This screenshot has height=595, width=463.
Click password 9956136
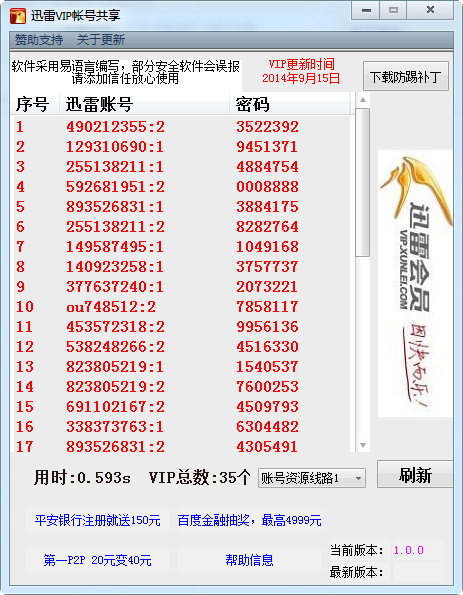click(x=268, y=327)
